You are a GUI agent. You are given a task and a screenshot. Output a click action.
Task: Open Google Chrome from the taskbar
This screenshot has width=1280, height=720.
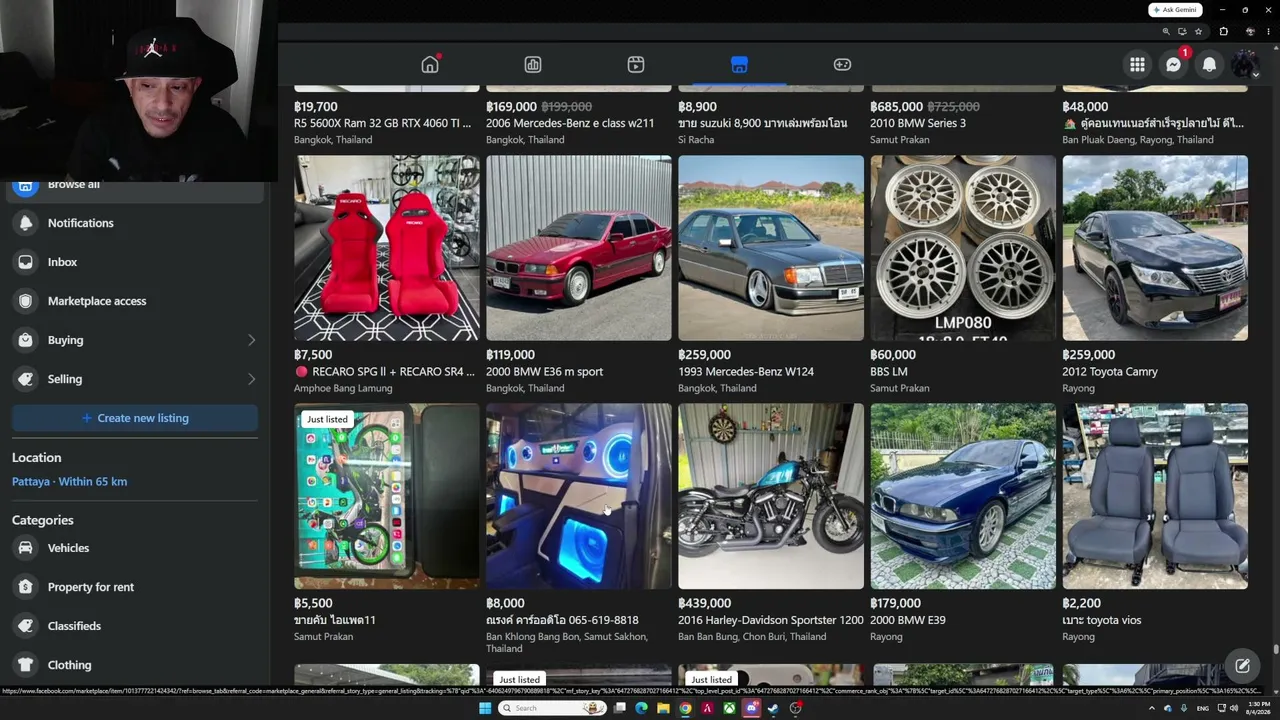685,708
